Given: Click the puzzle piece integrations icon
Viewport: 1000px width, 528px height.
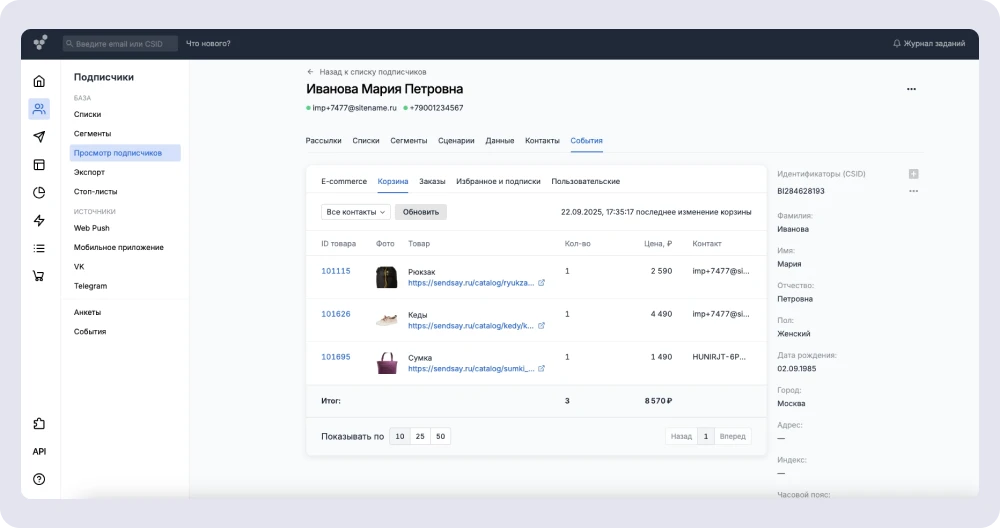Looking at the screenshot, I should click(39, 423).
